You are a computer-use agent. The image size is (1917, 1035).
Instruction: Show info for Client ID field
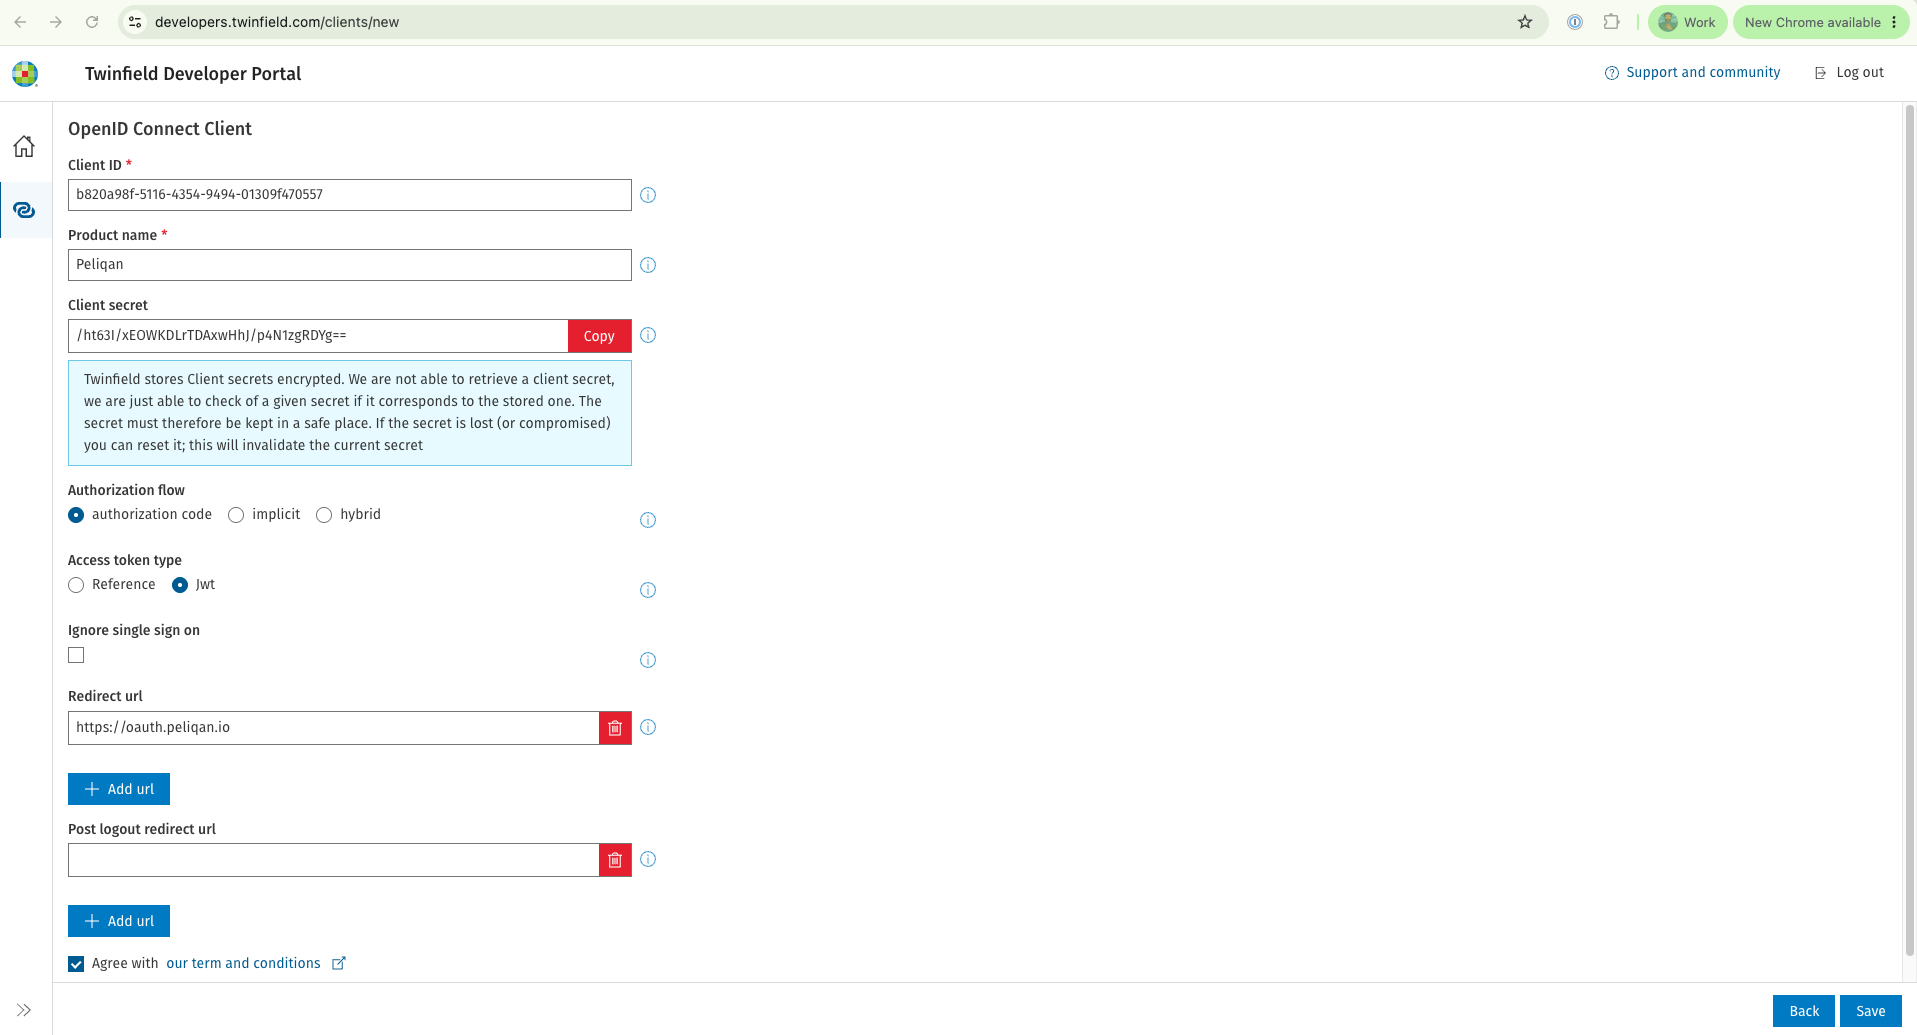[648, 195]
